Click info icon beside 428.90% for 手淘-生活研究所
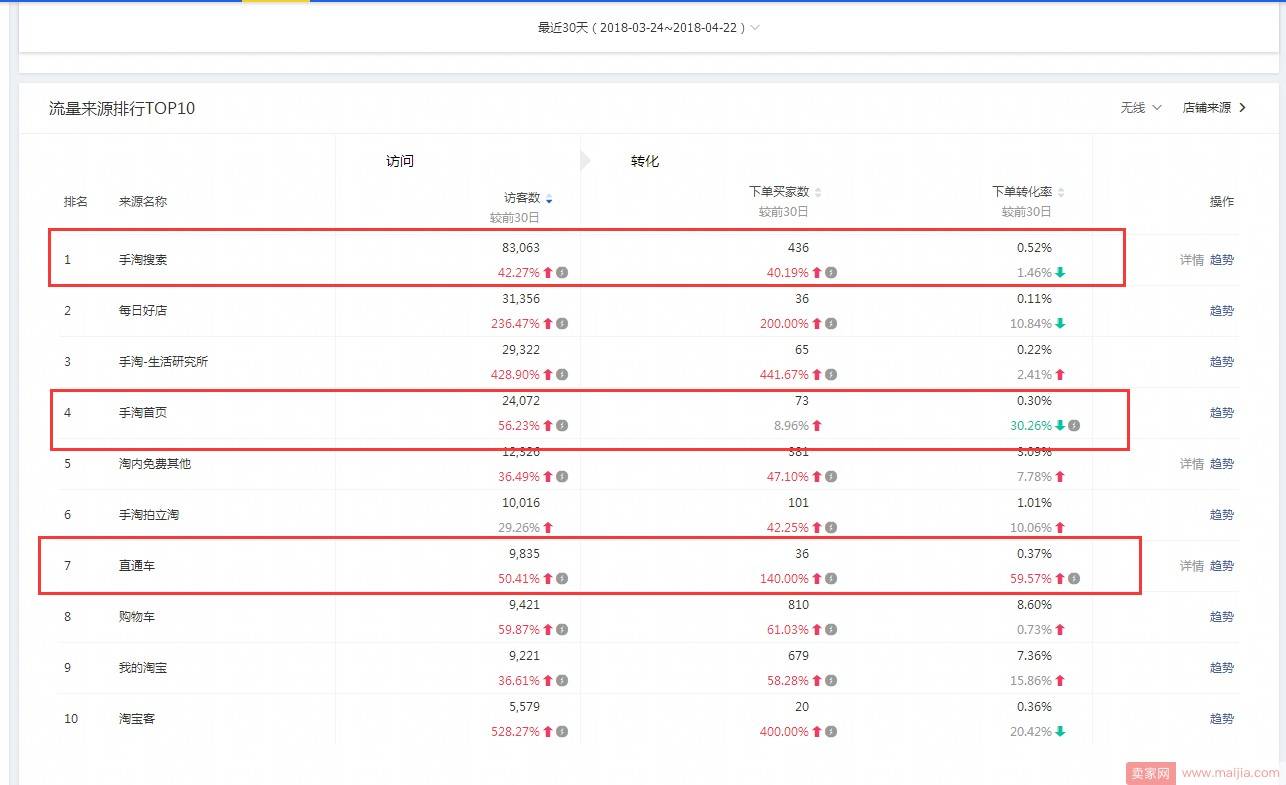Viewport: 1286px width, 785px height. (x=563, y=375)
